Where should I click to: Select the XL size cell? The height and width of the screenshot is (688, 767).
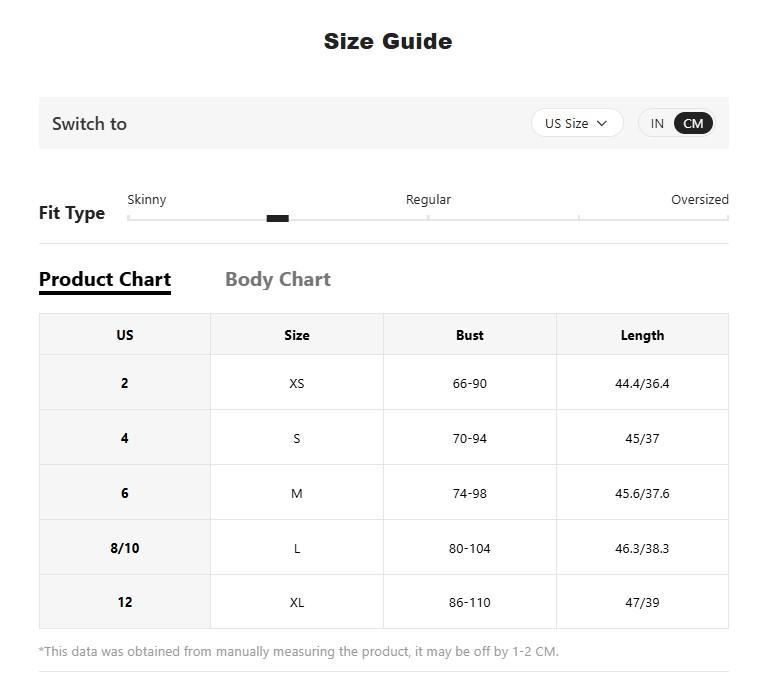pyautogui.click(x=297, y=602)
